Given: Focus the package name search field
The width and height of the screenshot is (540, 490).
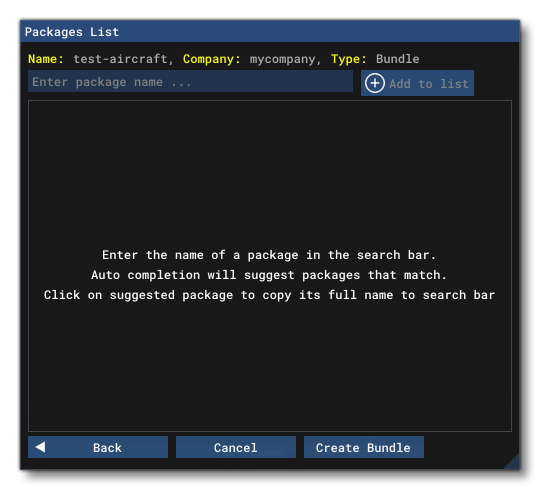Looking at the screenshot, I should 190,82.
